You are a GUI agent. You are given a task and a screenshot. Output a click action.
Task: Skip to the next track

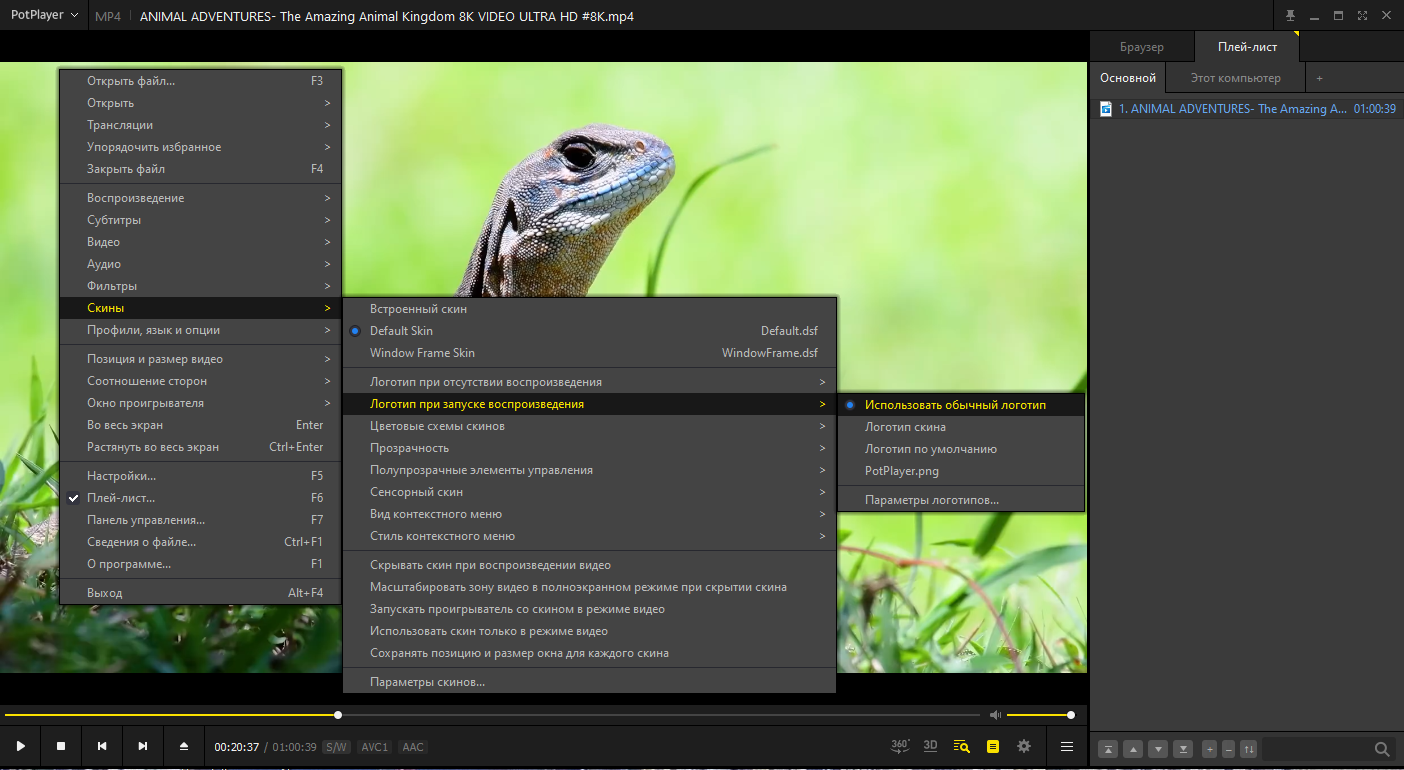[x=143, y=746]
